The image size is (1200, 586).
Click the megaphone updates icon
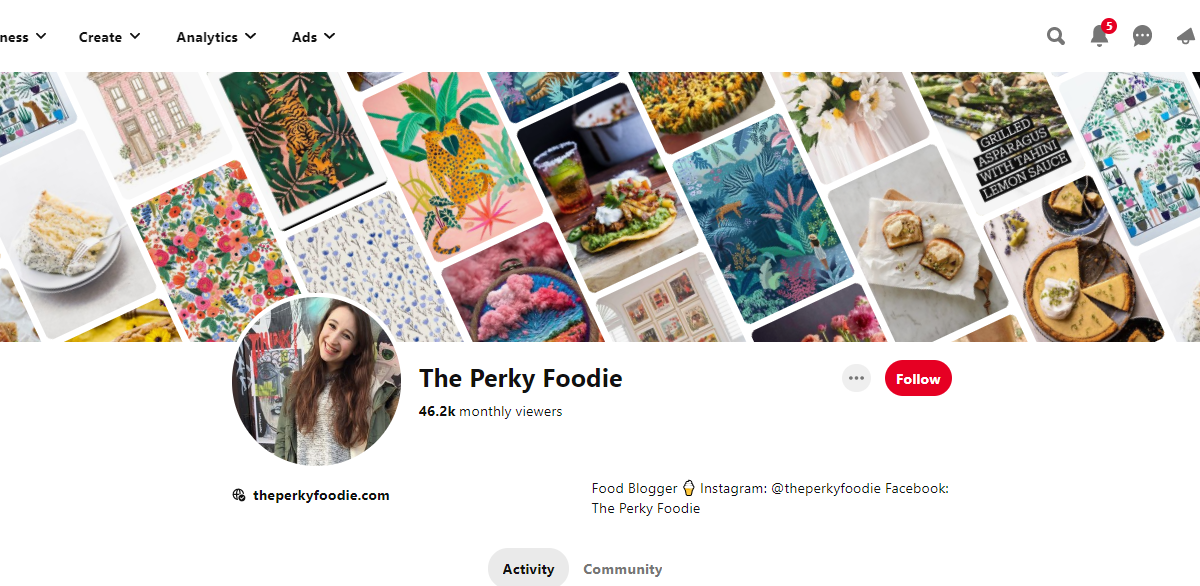pos(1187,37)
